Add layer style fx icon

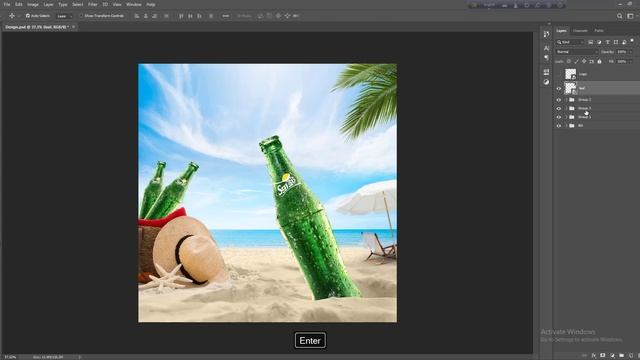[593, 356]
